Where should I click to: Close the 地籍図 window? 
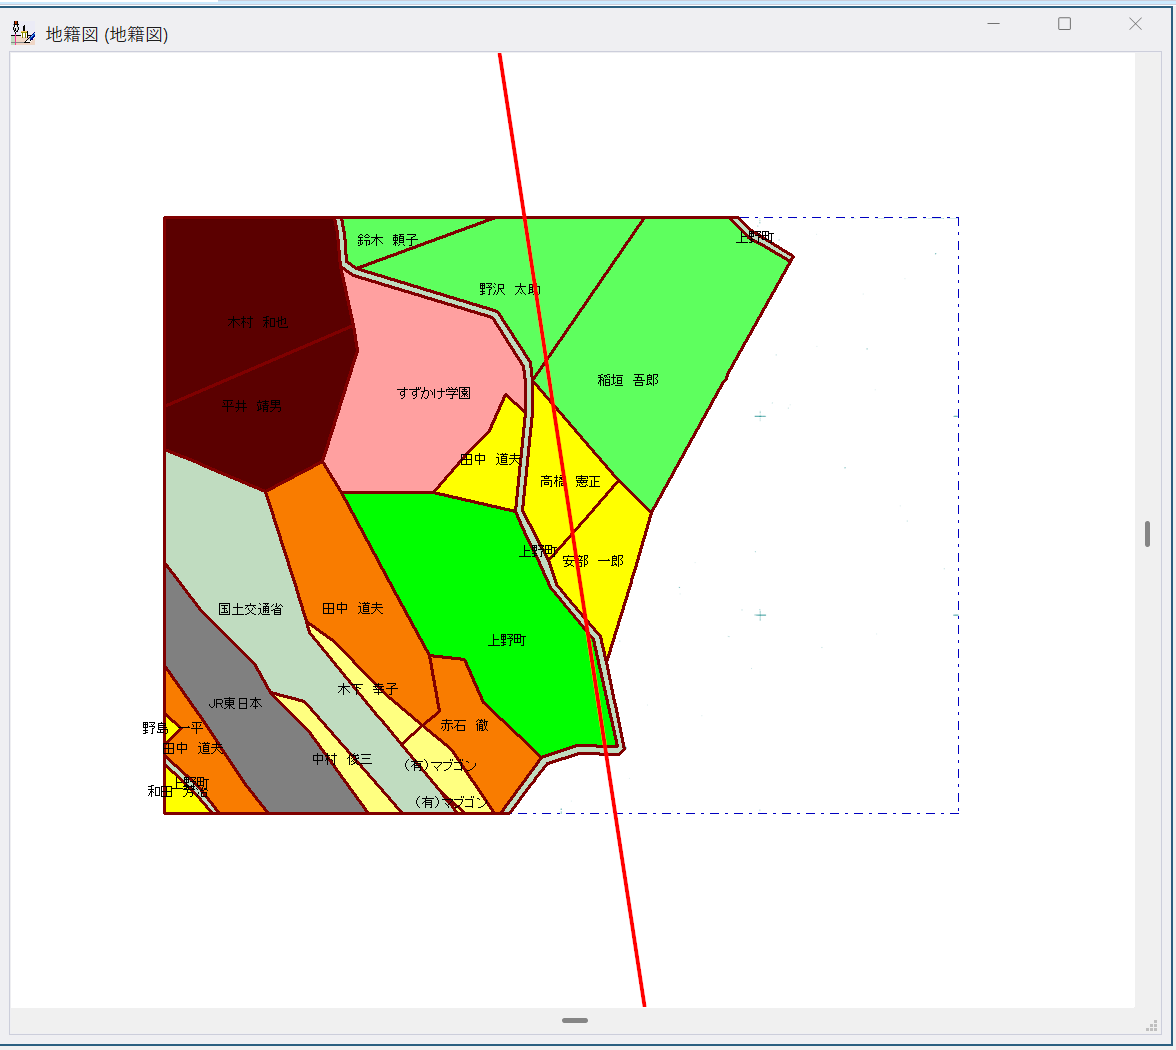1135,24
